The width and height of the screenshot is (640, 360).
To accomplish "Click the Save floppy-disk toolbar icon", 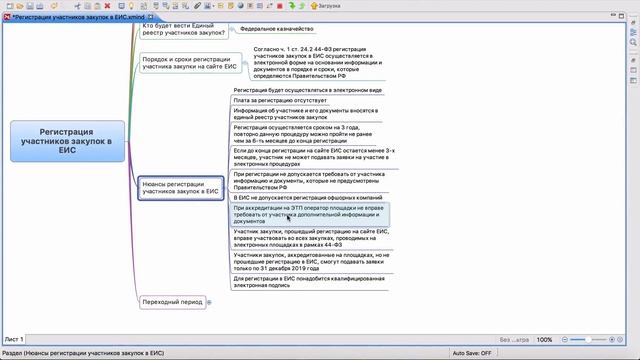I will pyautogui.click(x=30, y=6).
